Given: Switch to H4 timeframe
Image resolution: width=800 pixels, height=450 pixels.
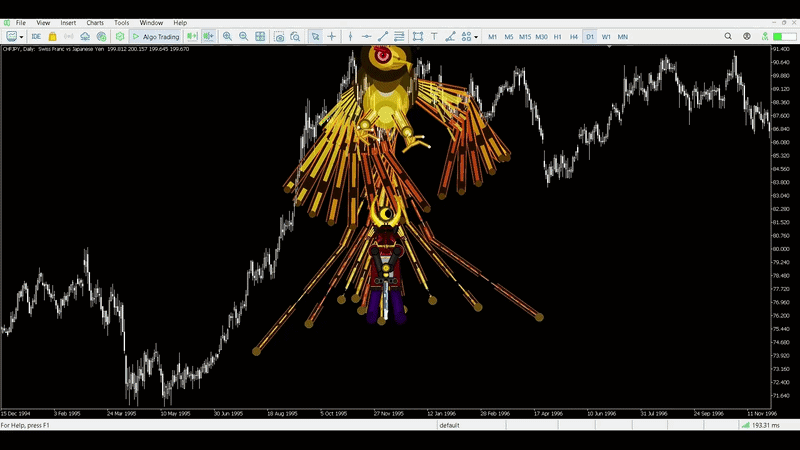Looking at the screenshot, I should [x=573, y=37].
